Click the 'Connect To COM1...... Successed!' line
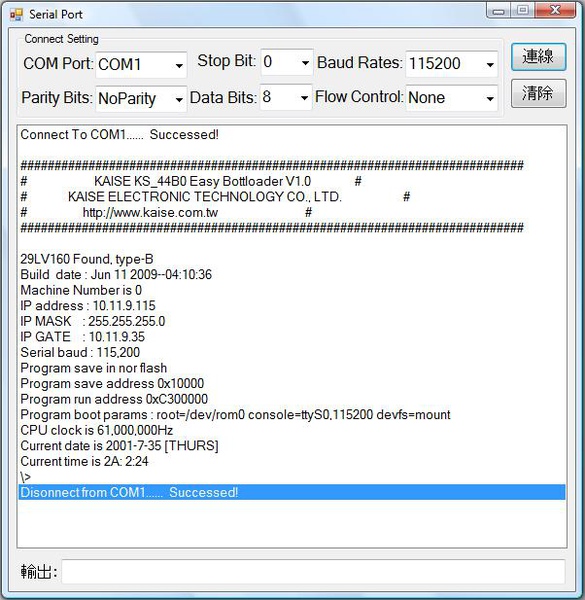This screenshot has height=600, width=585. (119, 135)
